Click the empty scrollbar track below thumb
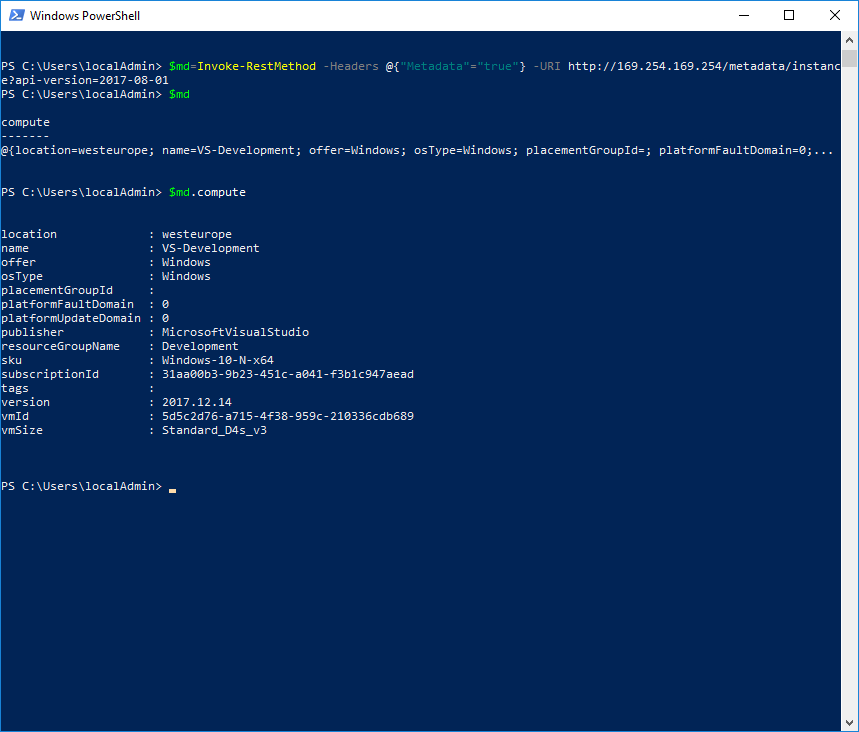The width and height of the screenshot is (859, 732). click(x=849, y=389)
